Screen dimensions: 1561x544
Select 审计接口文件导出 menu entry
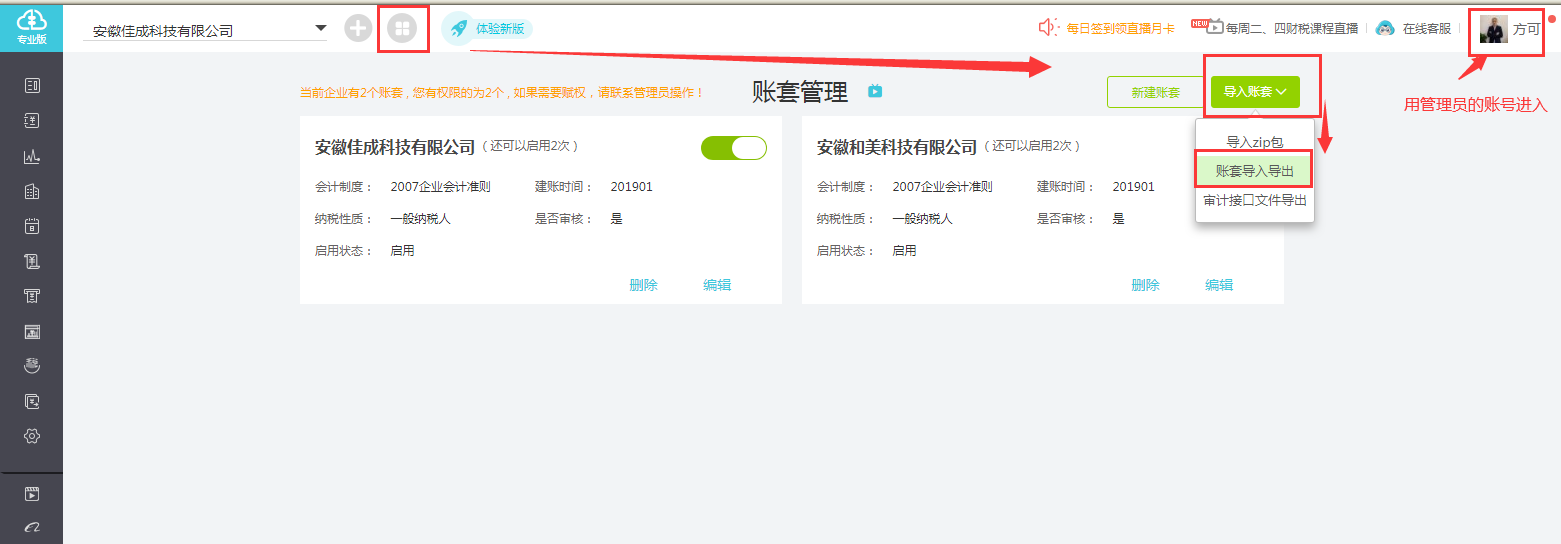(1254, 200)
